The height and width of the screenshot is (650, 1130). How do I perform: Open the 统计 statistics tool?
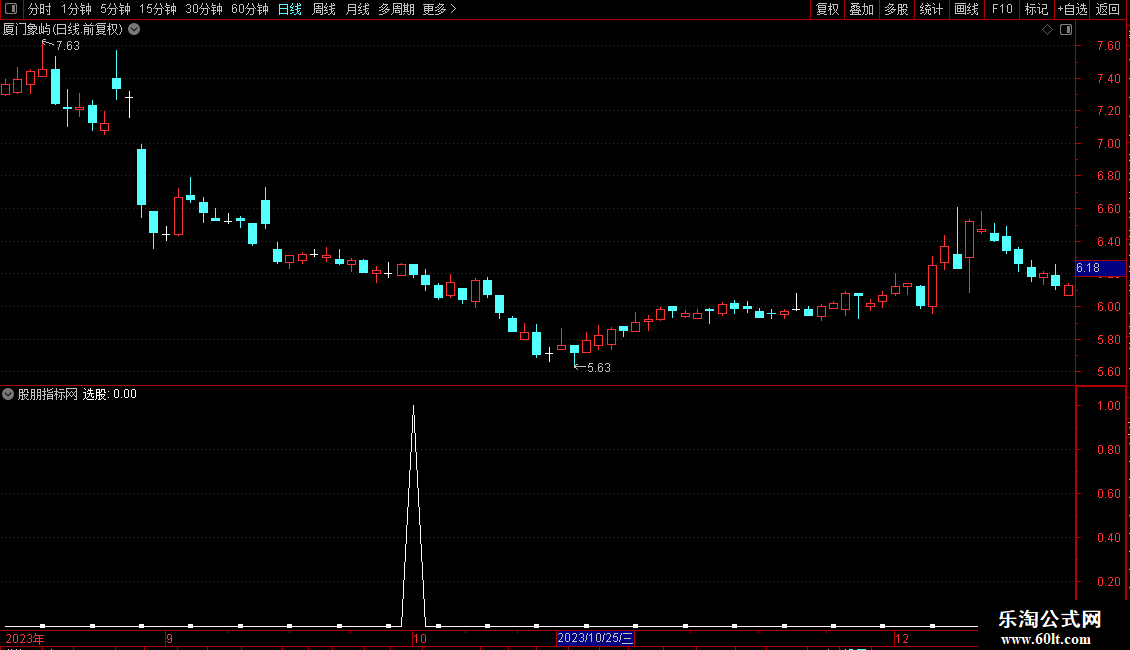coord(931,9)
